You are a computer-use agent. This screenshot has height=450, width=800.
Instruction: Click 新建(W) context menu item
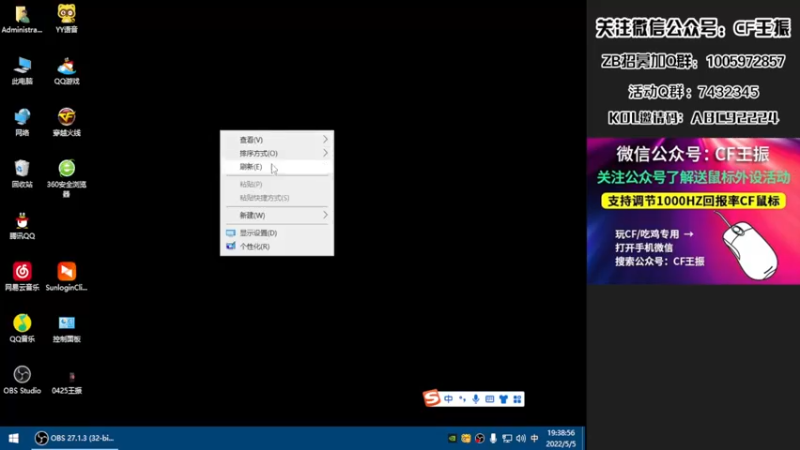coord(277,215)
